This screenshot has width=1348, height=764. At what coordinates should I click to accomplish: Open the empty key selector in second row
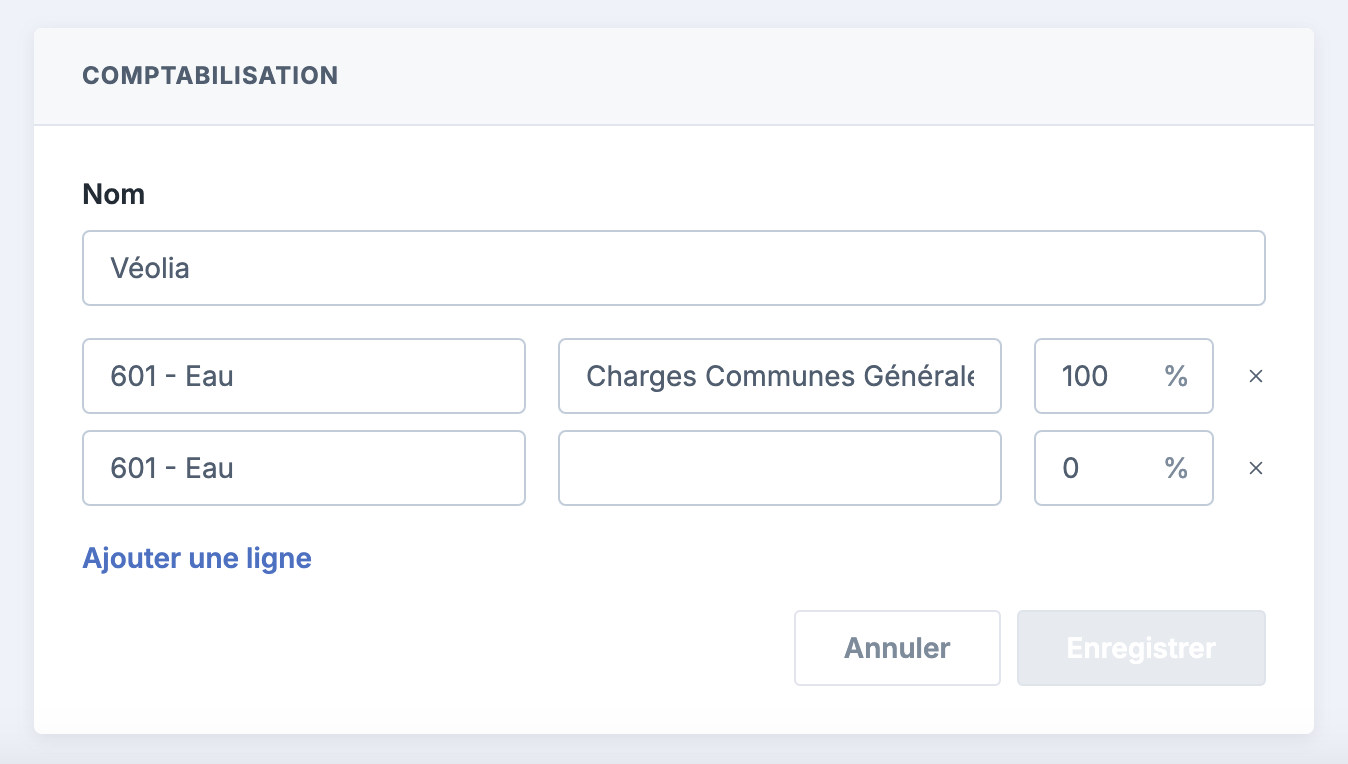[780, 468]
